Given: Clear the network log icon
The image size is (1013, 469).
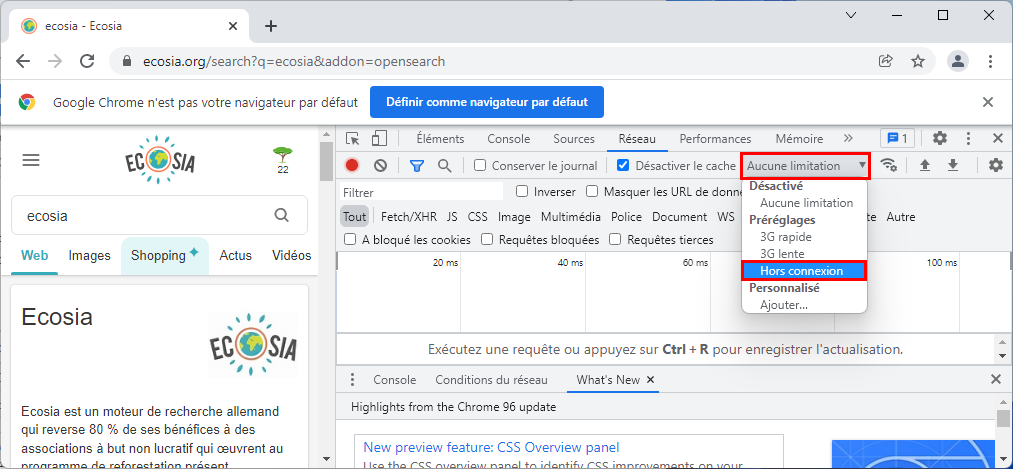Looking at the screenshot, I should [381, 166].
